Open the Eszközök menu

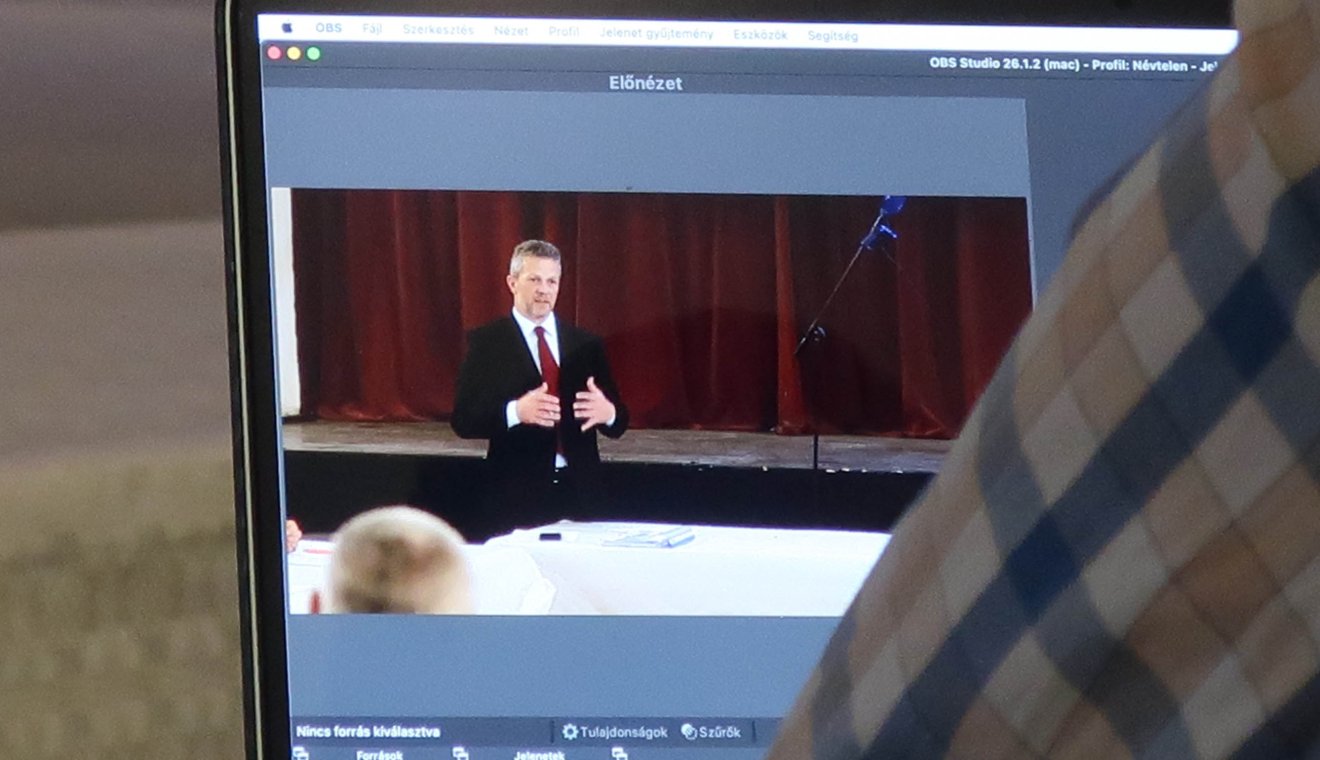[x=760, y=35]
